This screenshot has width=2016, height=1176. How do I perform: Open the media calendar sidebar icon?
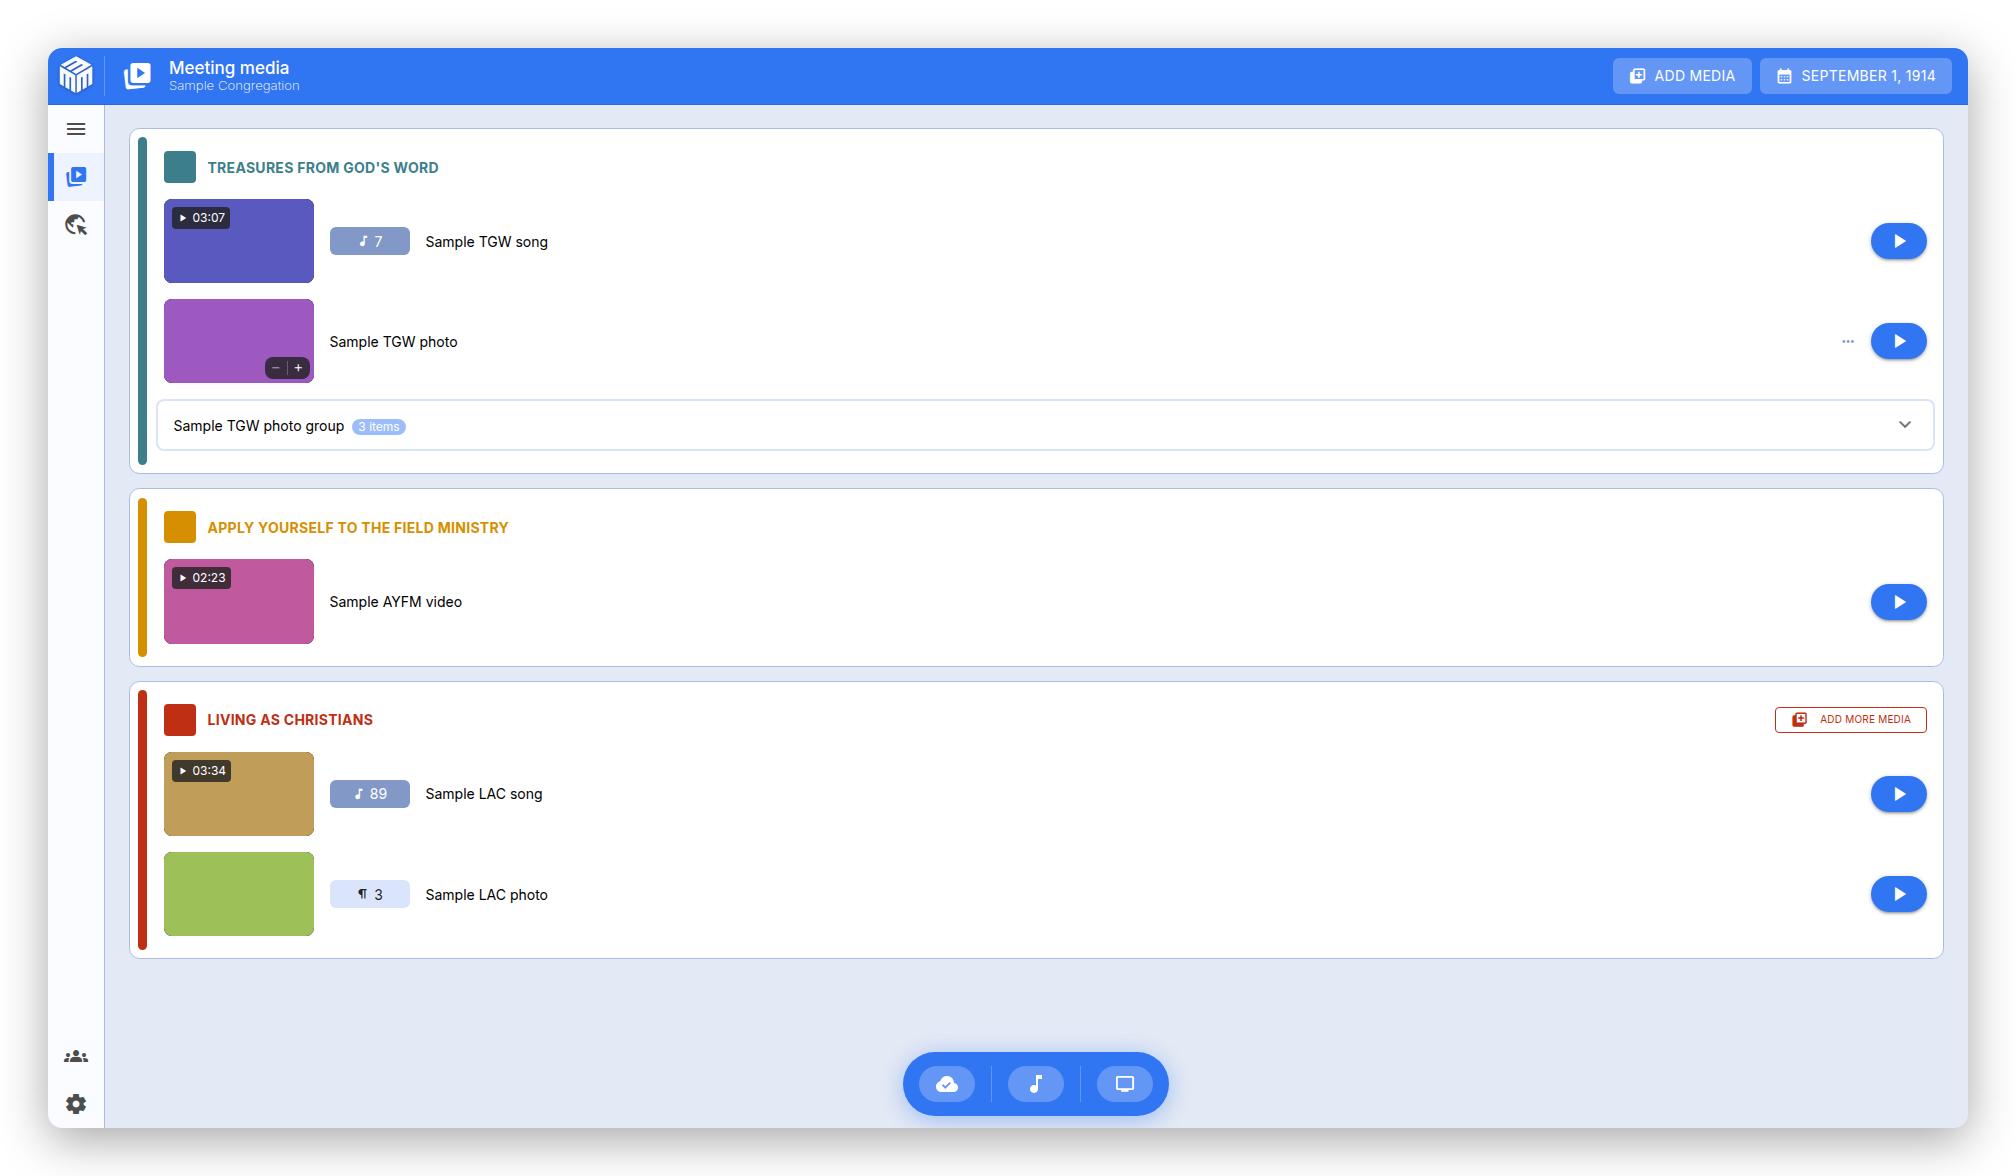[x=76, y=177]
